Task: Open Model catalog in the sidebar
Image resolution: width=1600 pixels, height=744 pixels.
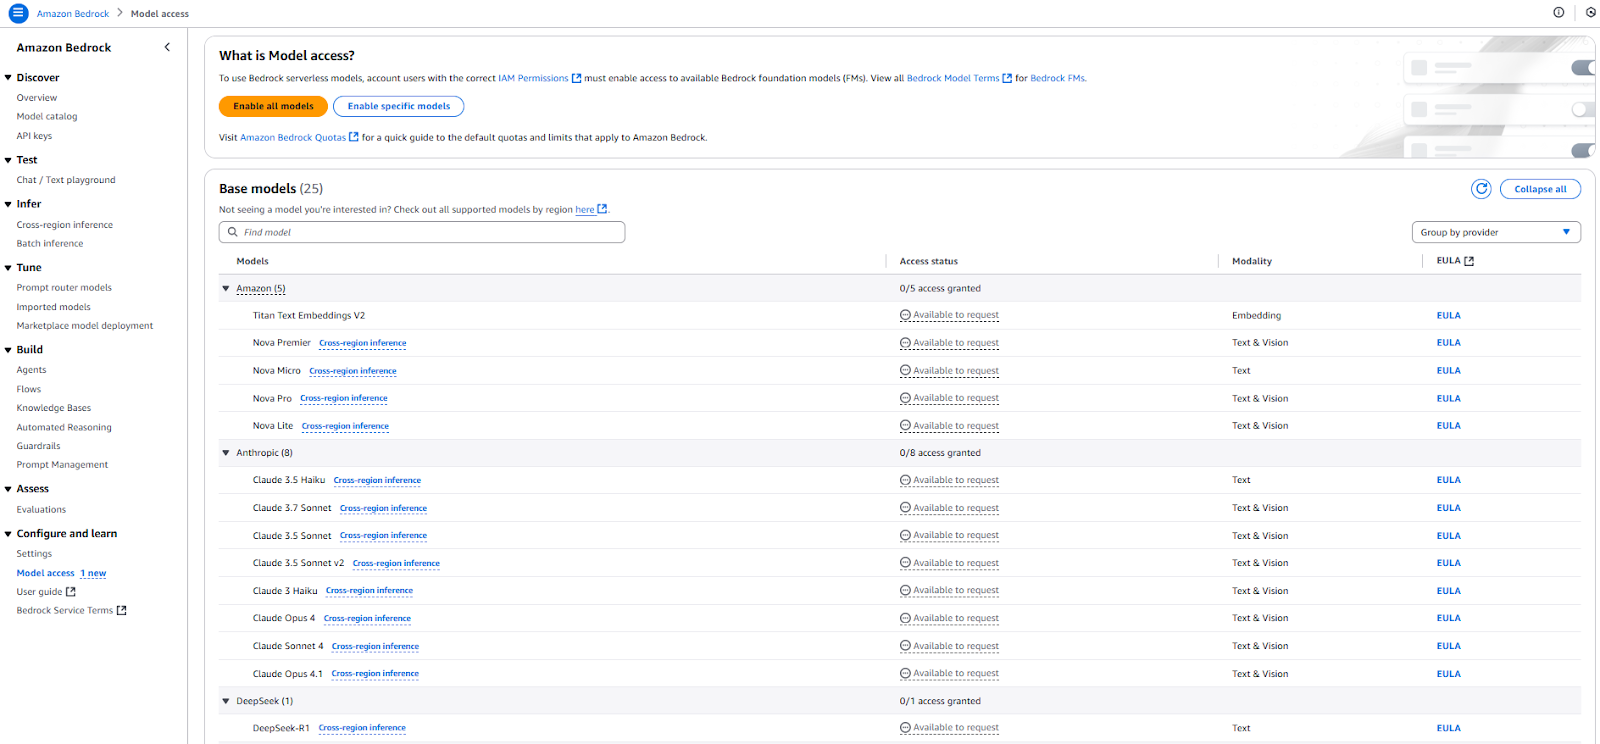Action: tap(47, 116)
